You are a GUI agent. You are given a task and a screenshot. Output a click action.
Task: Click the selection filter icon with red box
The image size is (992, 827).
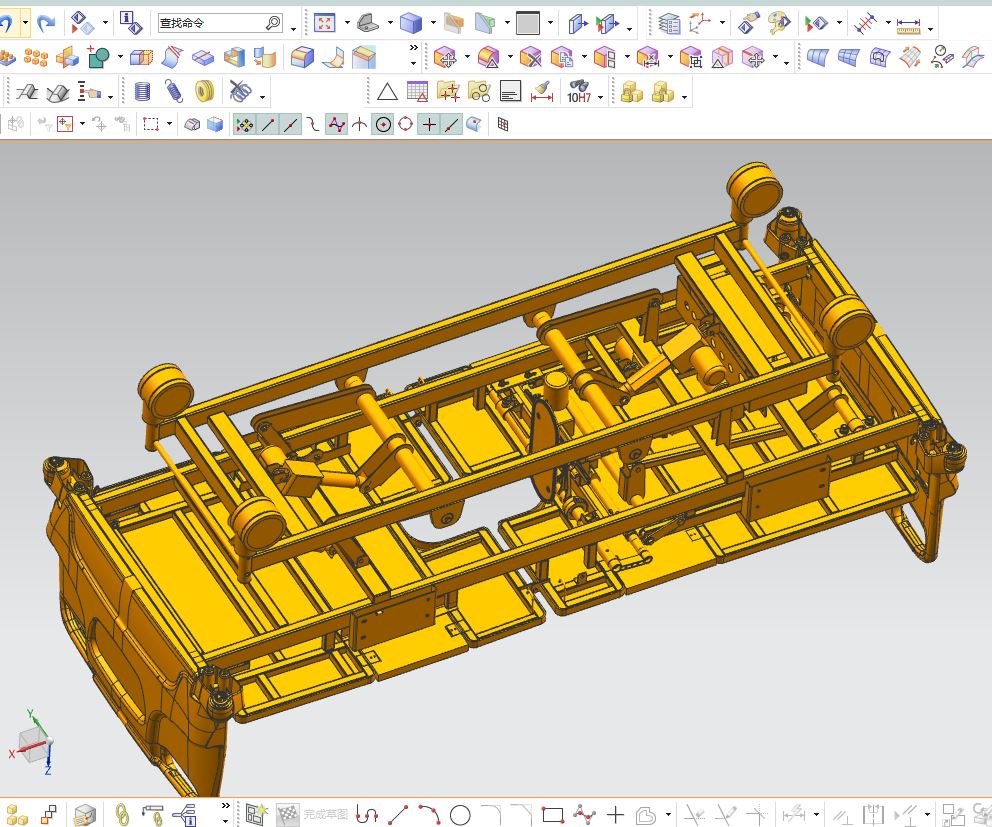tap(65, 124)
